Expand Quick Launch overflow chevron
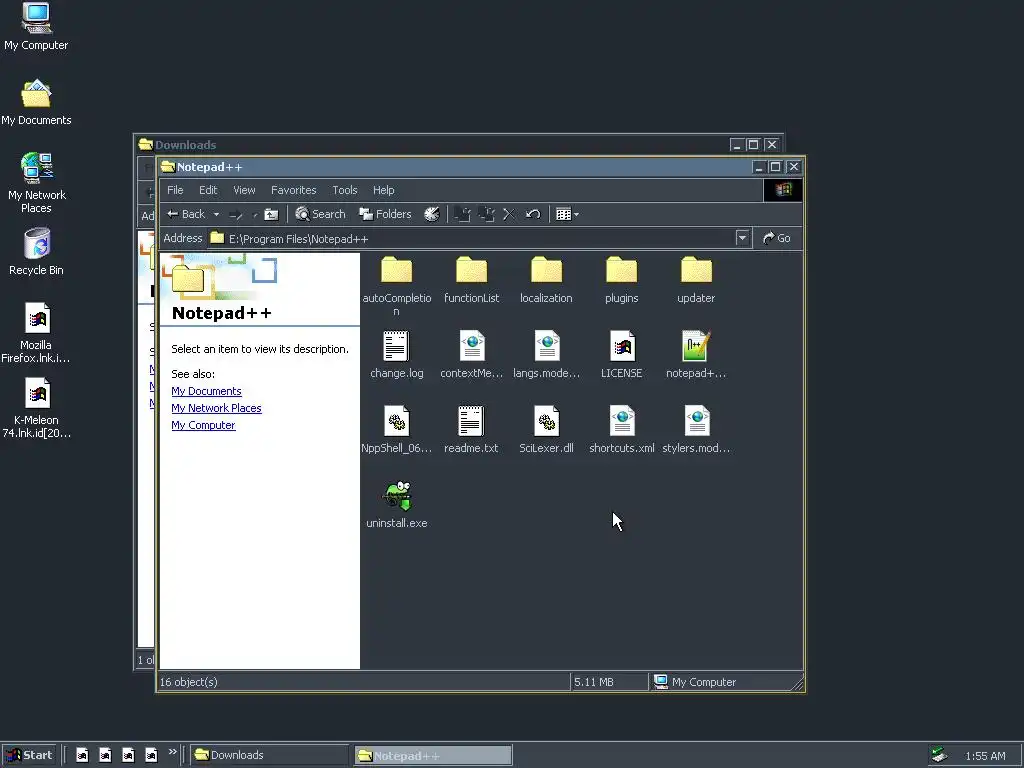 pyautogui.click(x=172, y=752)
